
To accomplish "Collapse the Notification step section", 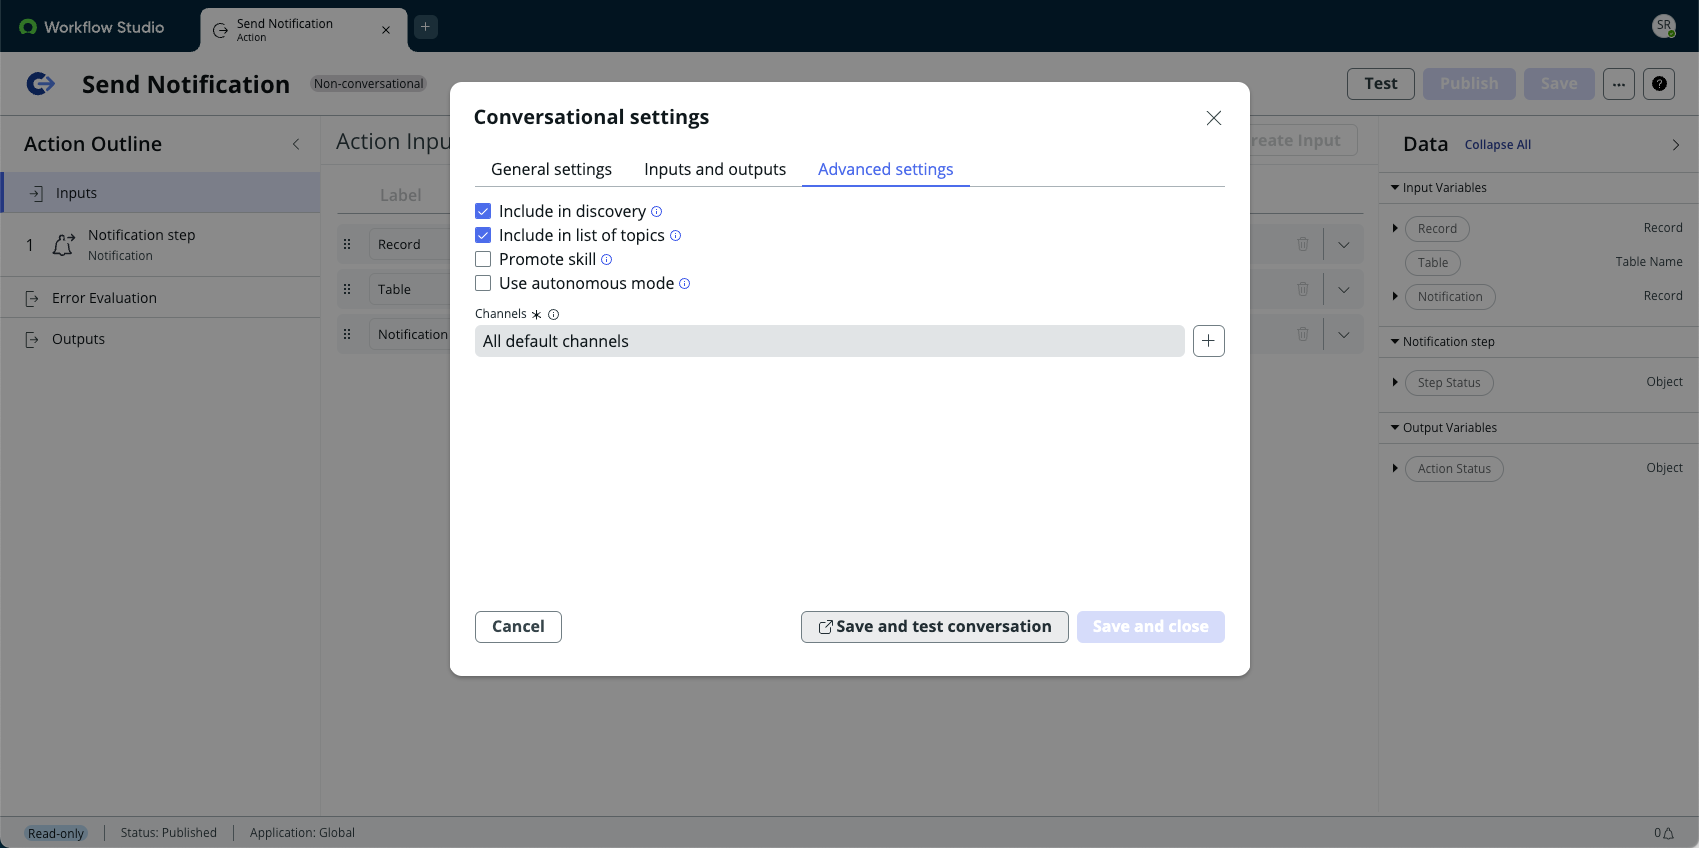I will (1395, 342).
